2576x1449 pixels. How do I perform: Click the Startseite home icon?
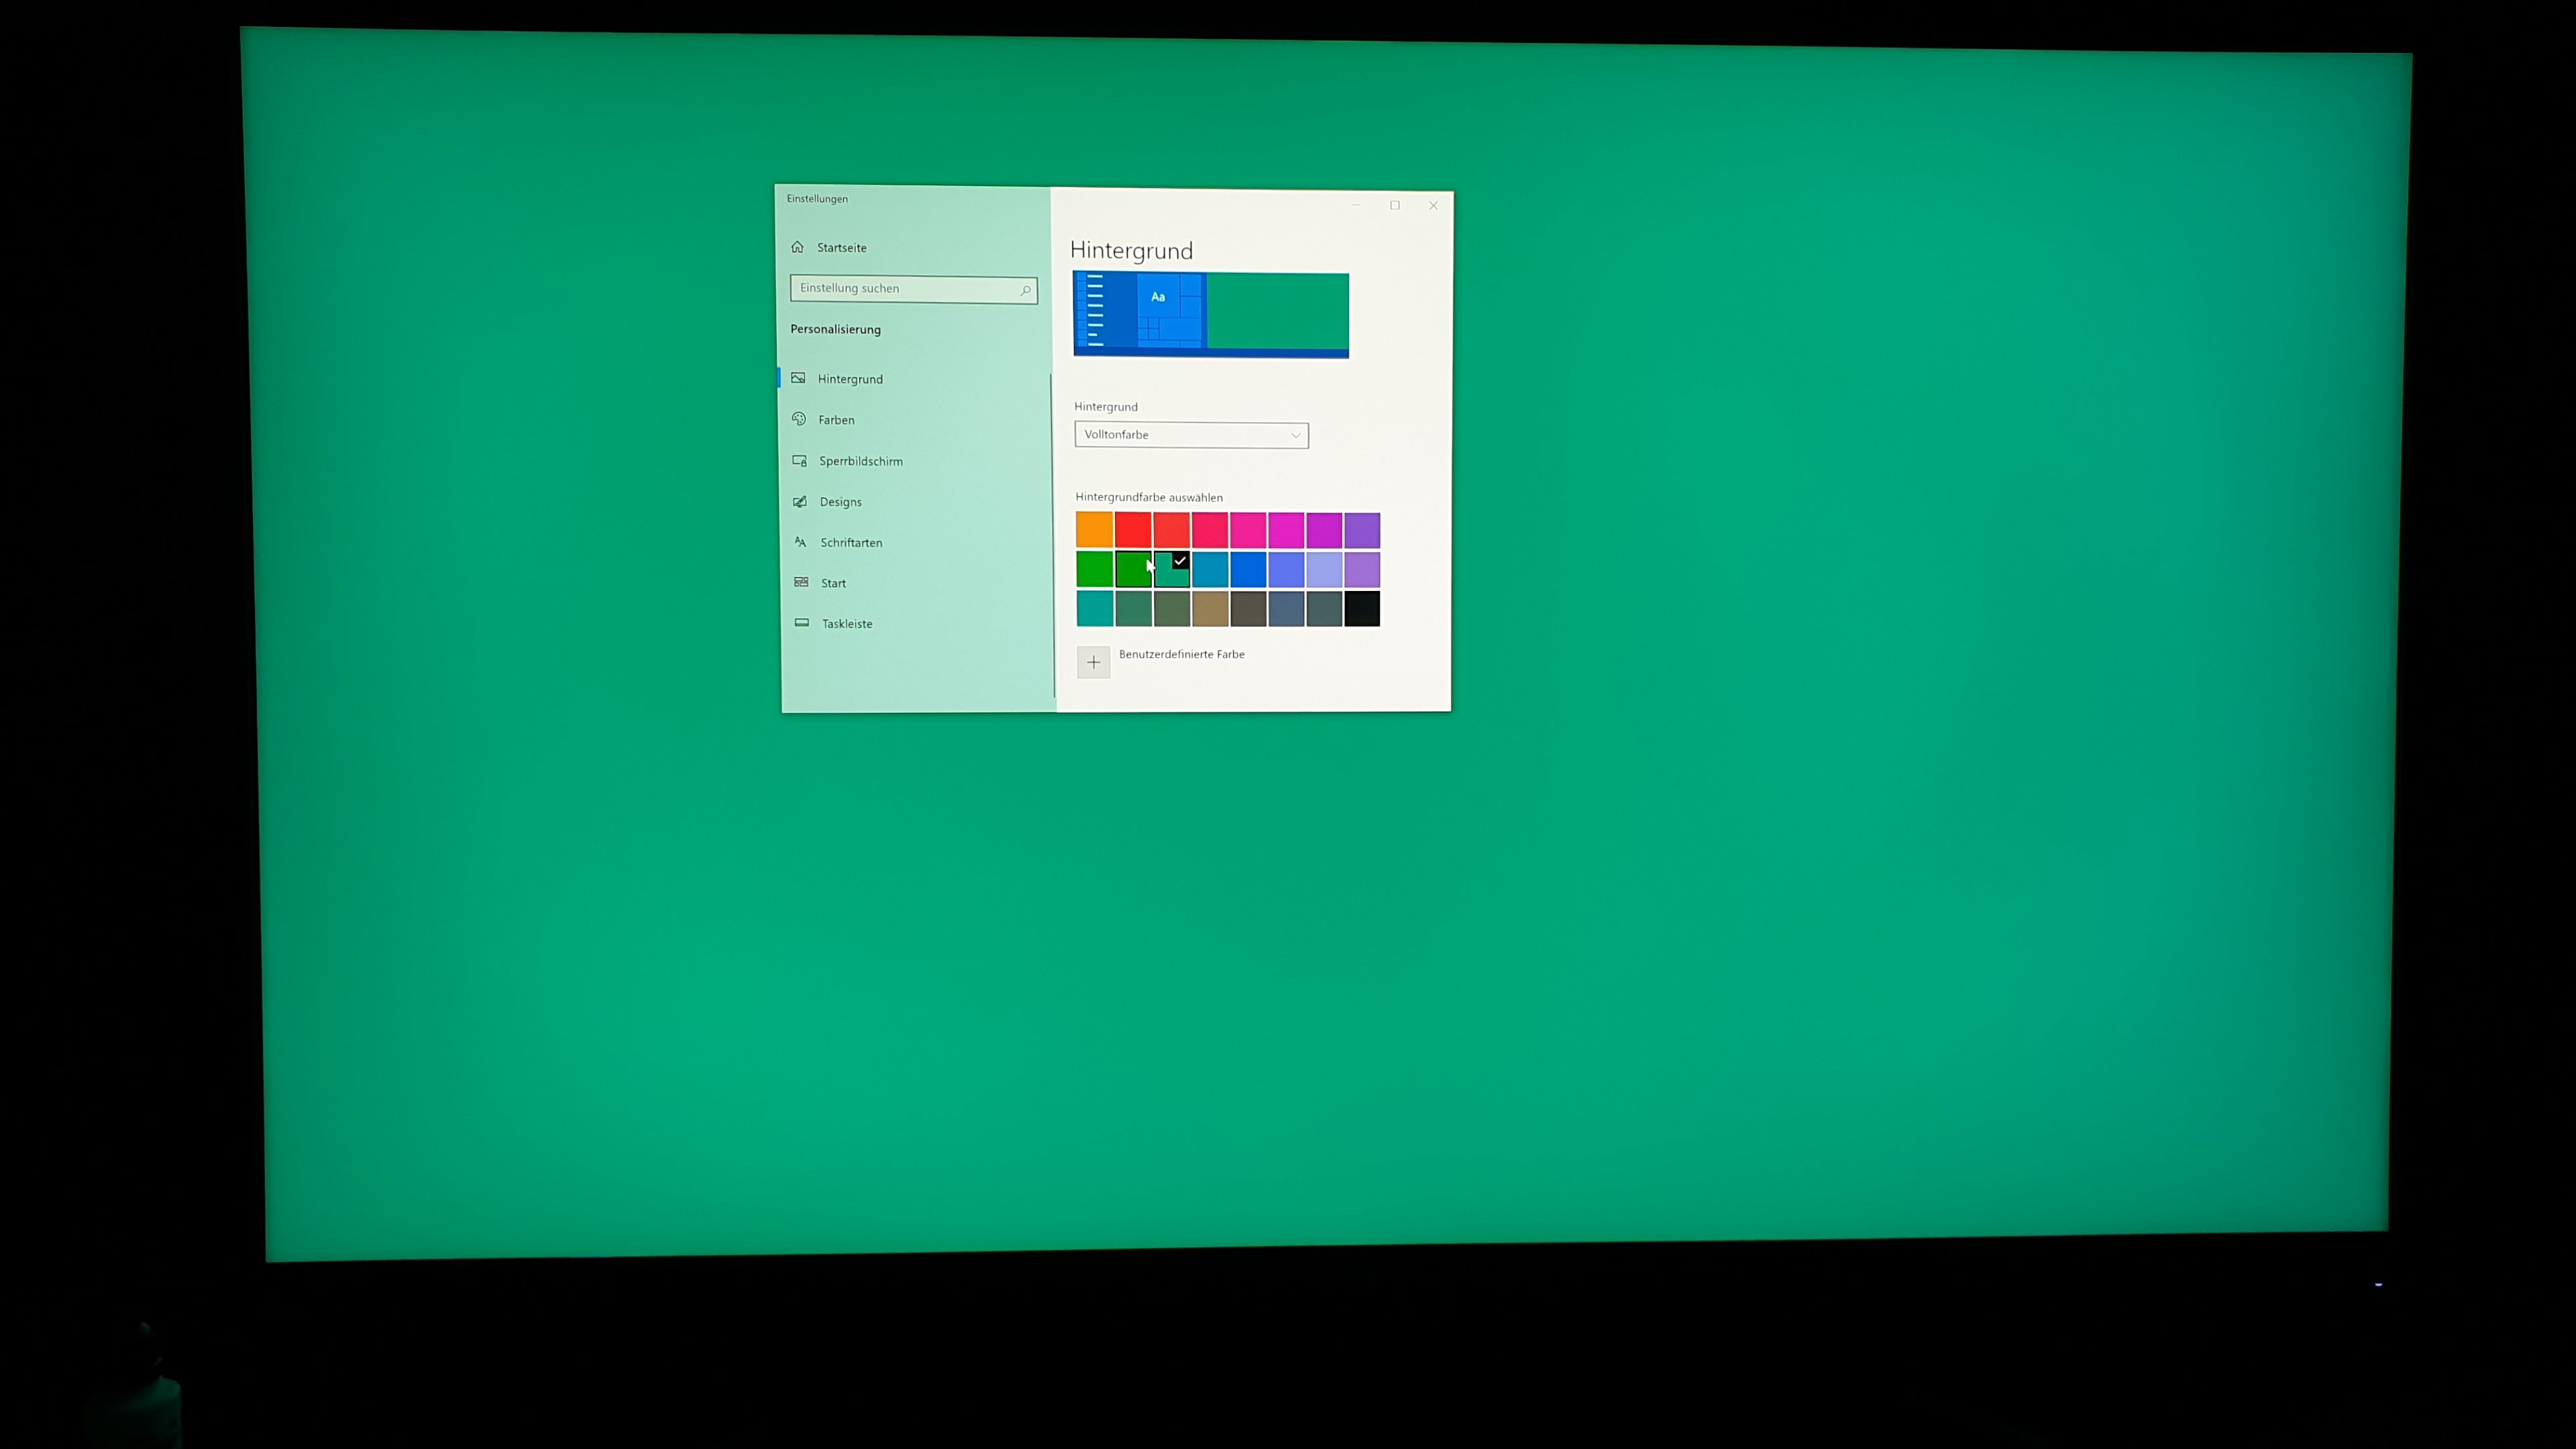click(797, 247)
